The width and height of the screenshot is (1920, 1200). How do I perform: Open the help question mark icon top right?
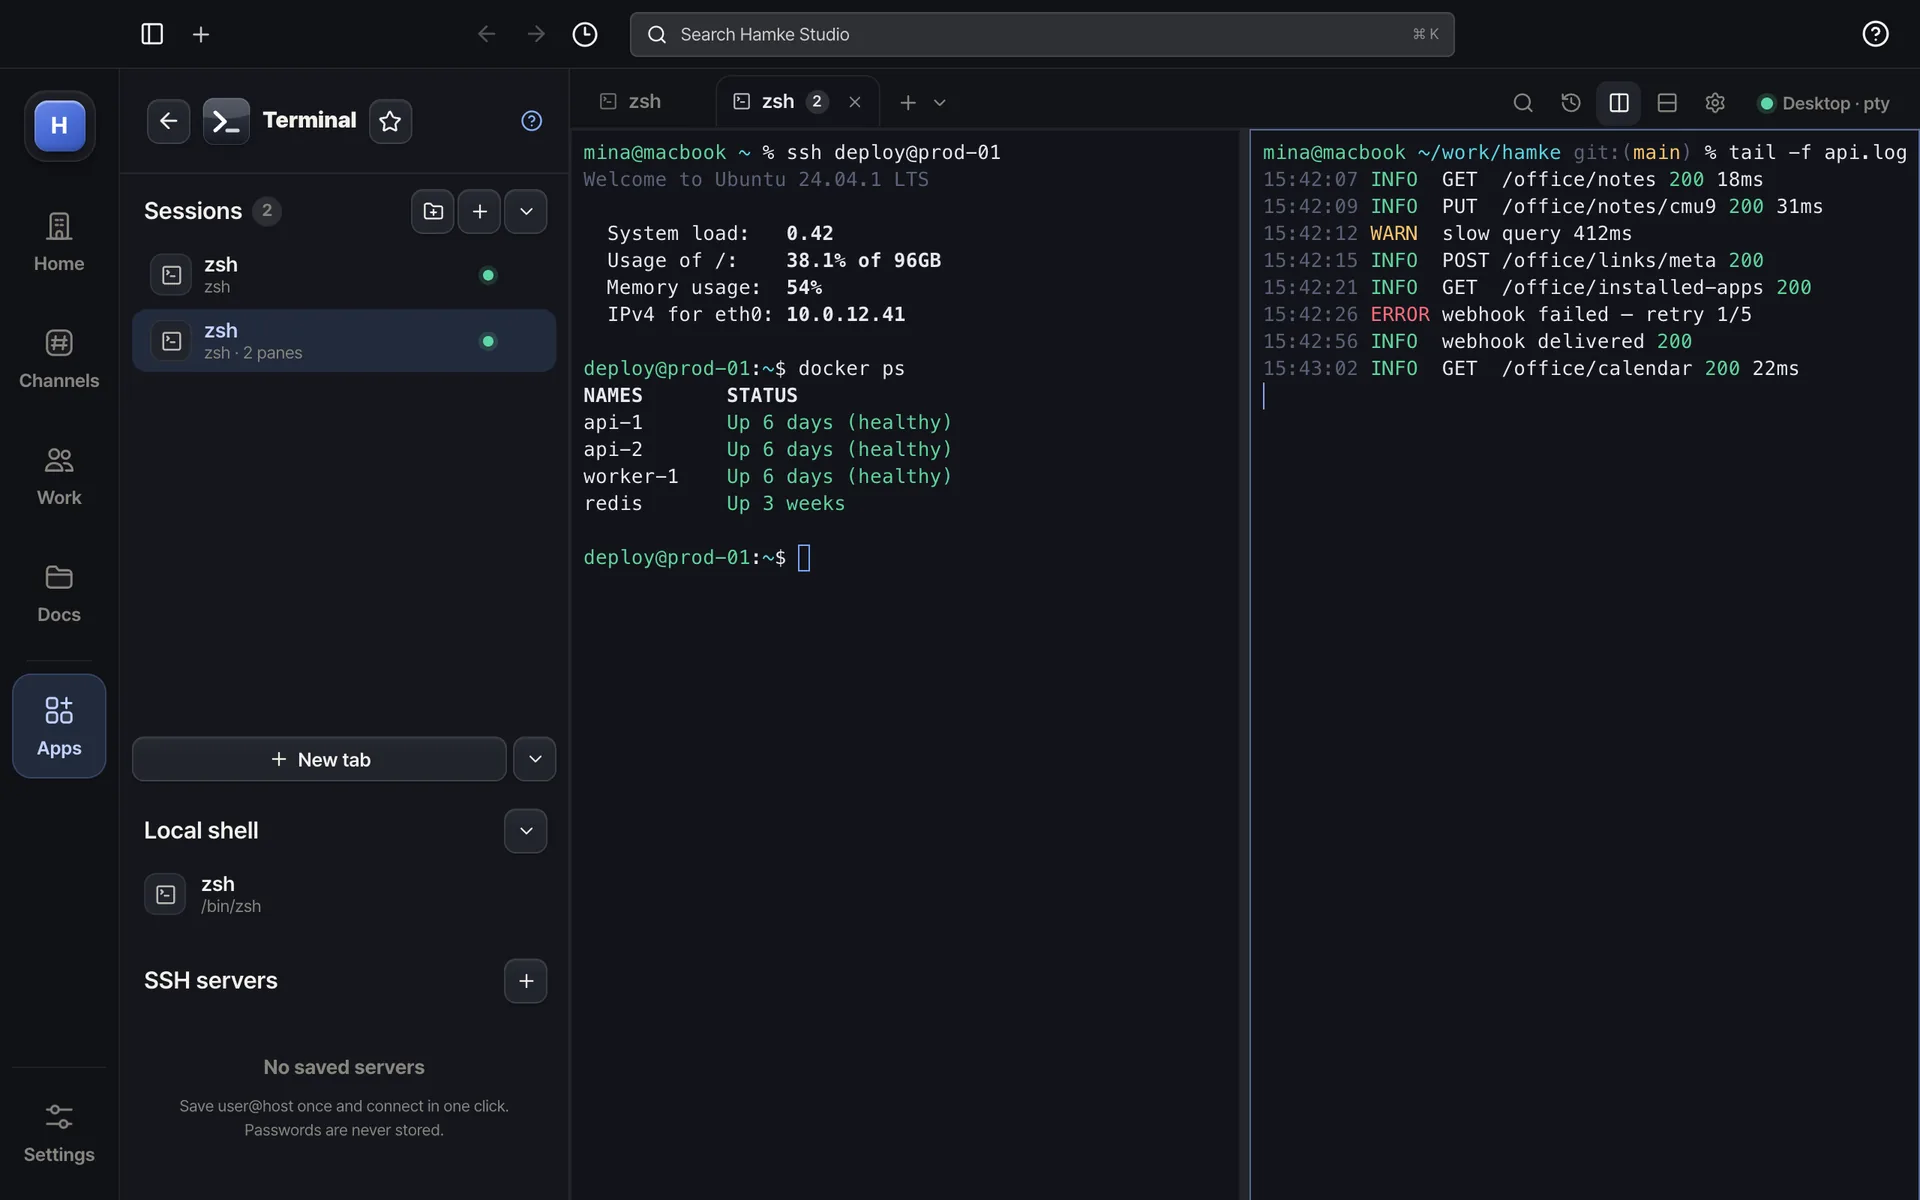pyautogui.click(x=1875, y=34)
